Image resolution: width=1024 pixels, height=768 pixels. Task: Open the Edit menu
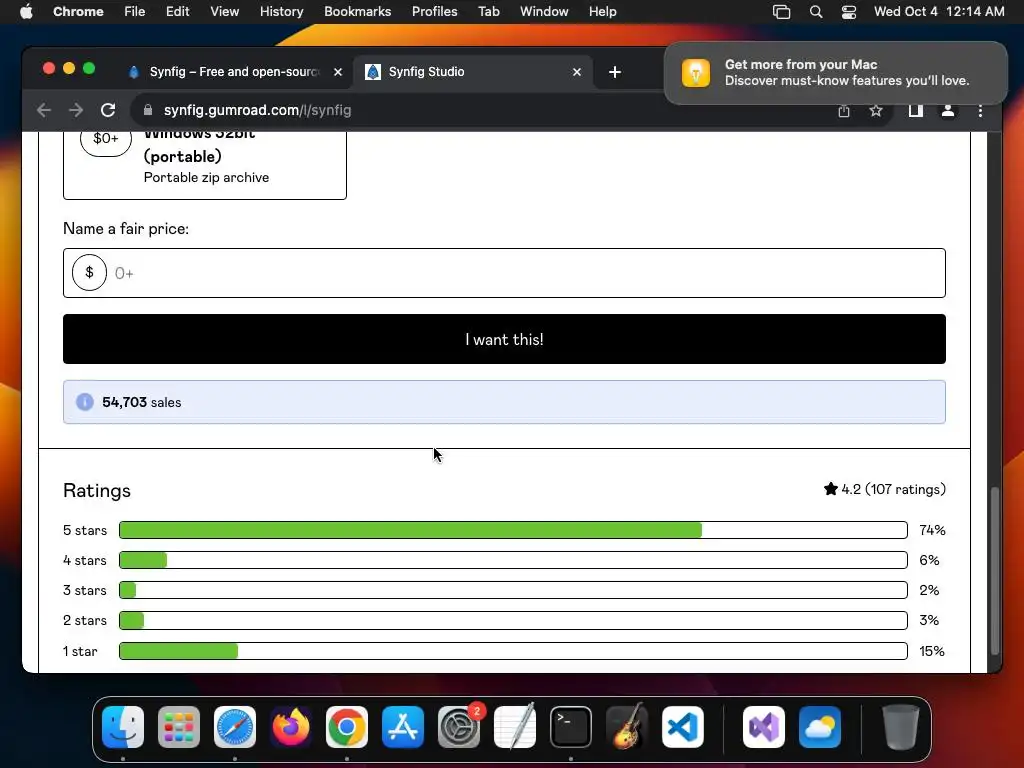coord(177,11)
